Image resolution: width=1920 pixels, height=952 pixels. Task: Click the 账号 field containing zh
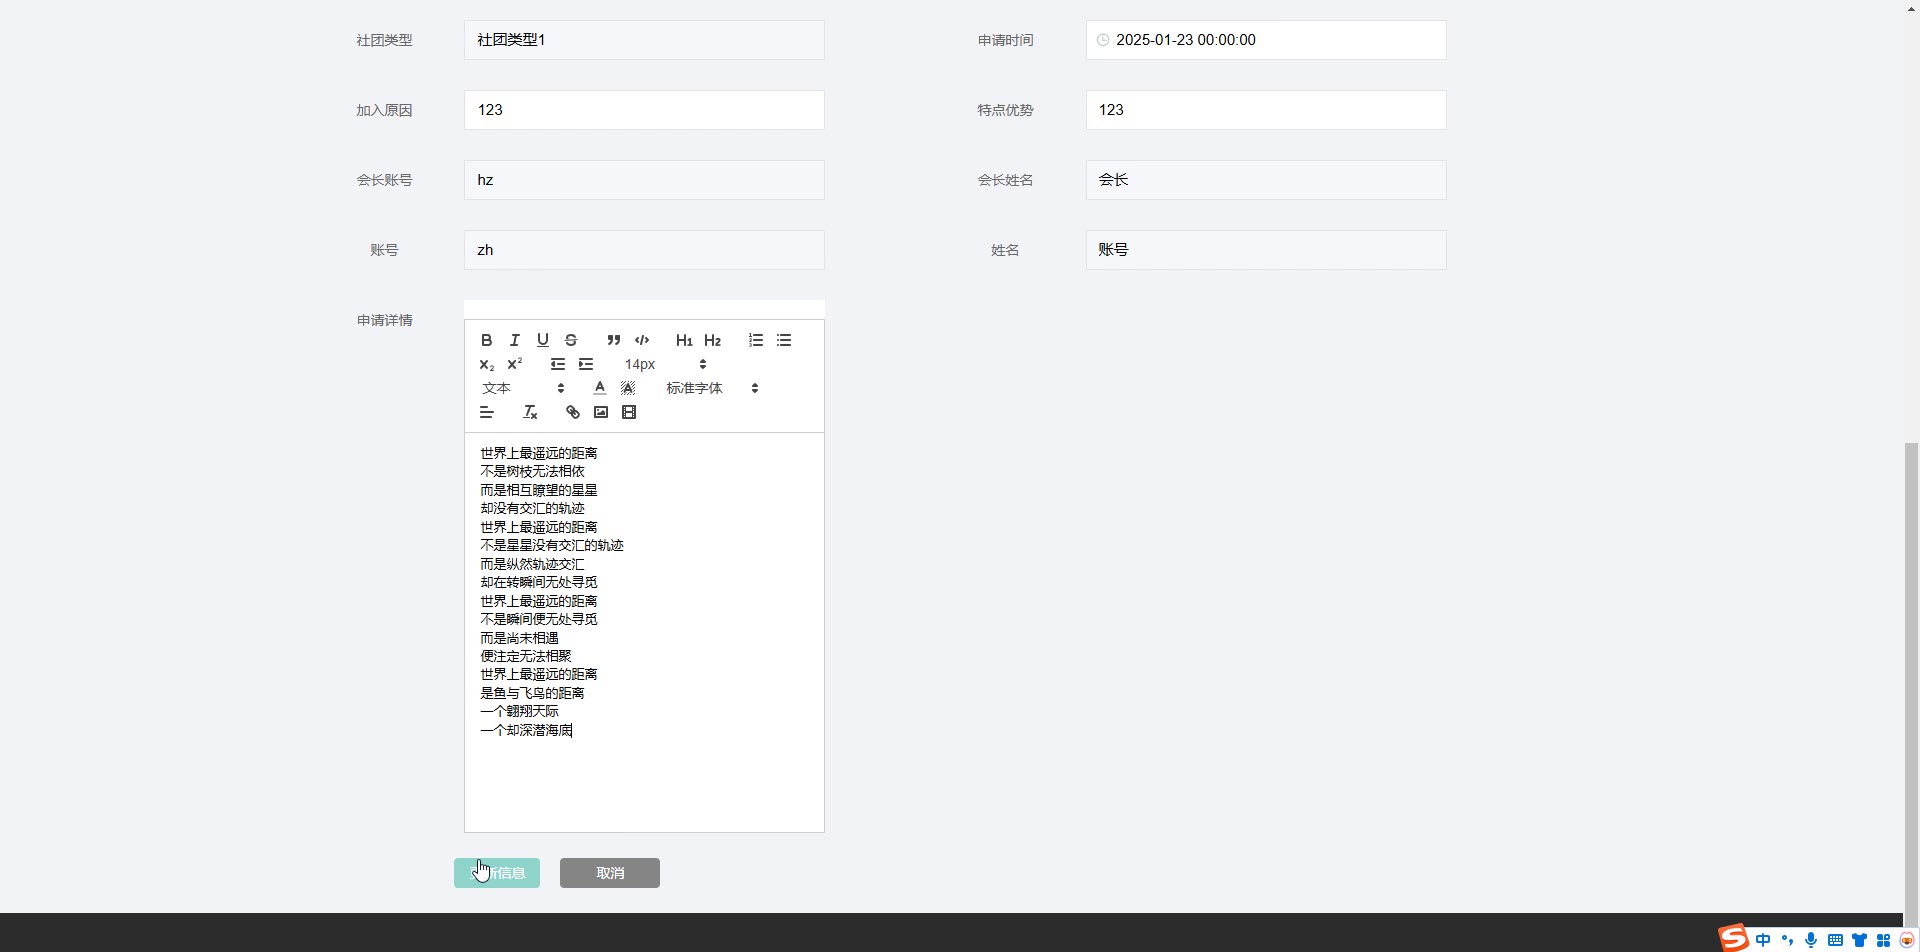(x=644, y=250)
